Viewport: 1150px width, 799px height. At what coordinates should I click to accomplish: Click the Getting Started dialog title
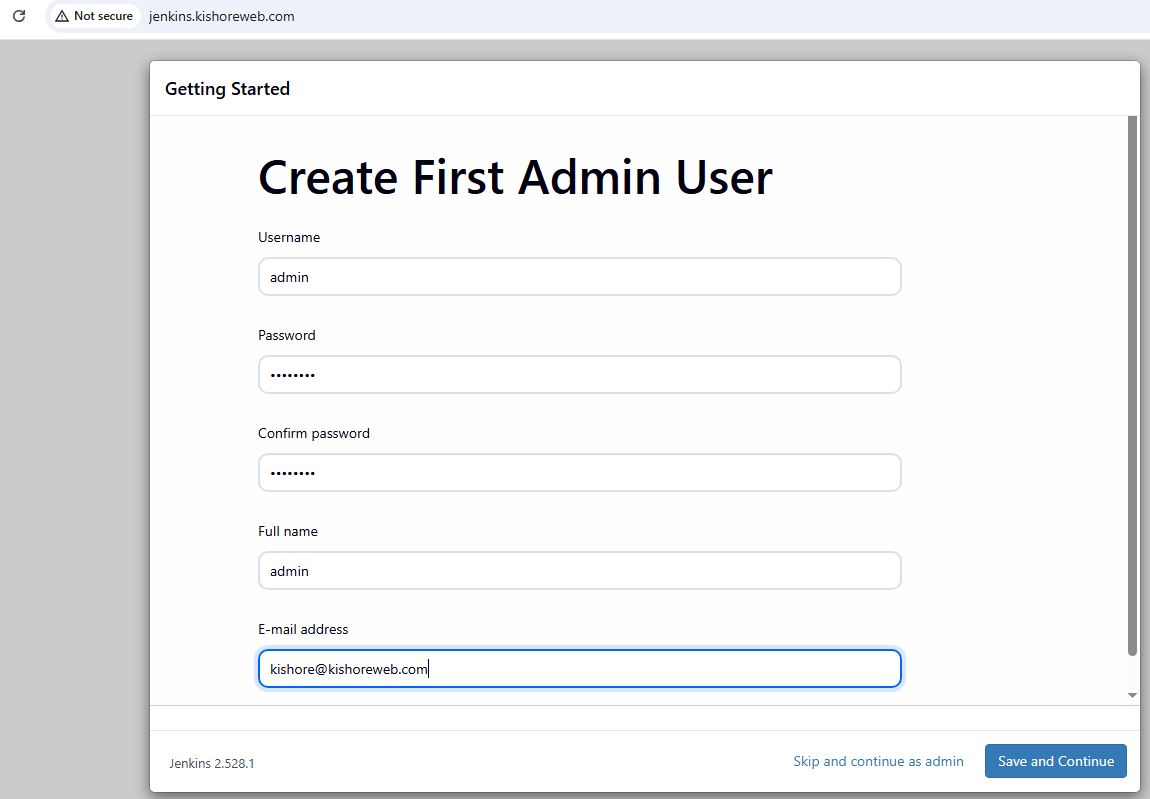227,89
